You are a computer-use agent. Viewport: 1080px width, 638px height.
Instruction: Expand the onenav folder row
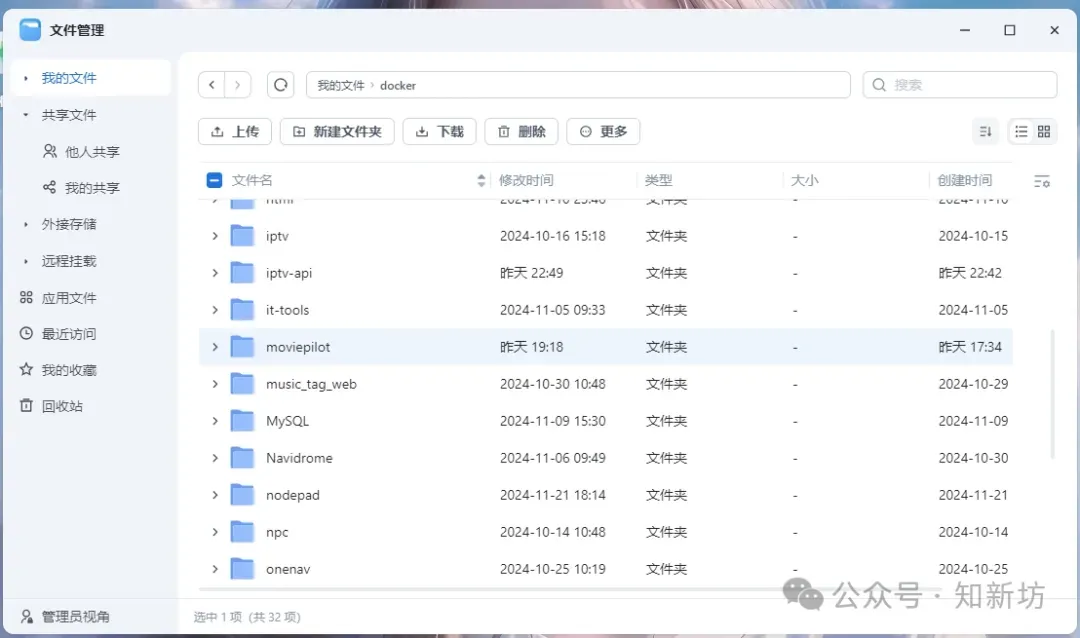pyautogui.click(x=215, y=569)
